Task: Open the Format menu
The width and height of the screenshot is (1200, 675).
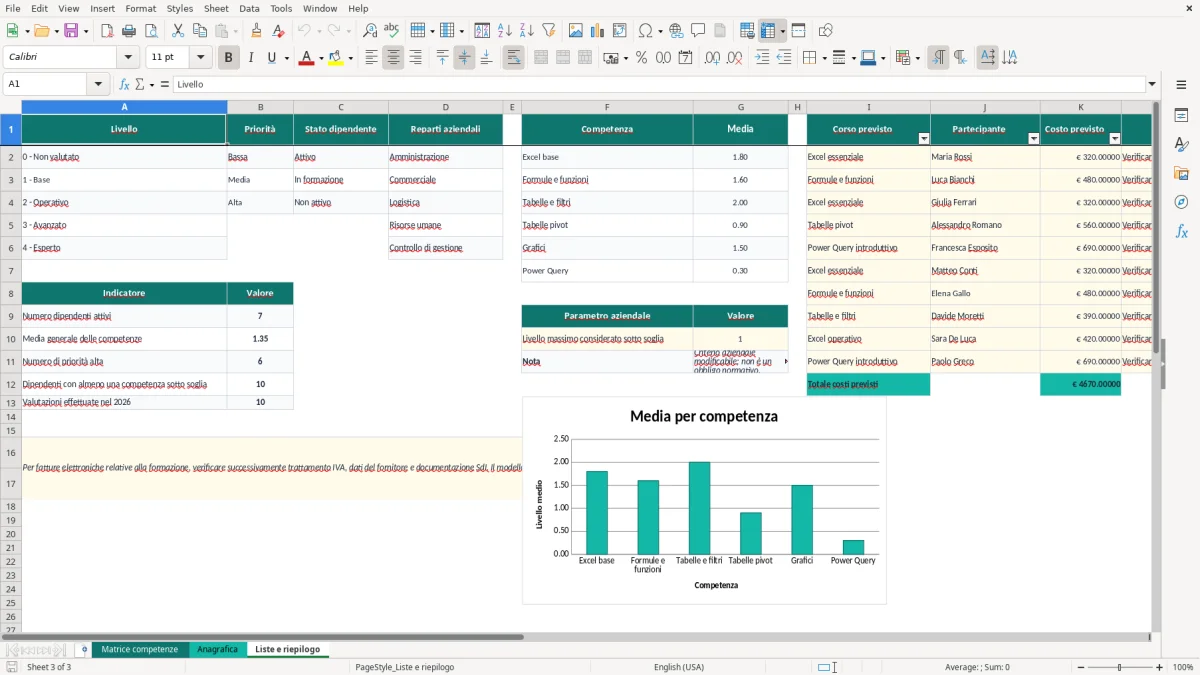Action: click(140, 8)
